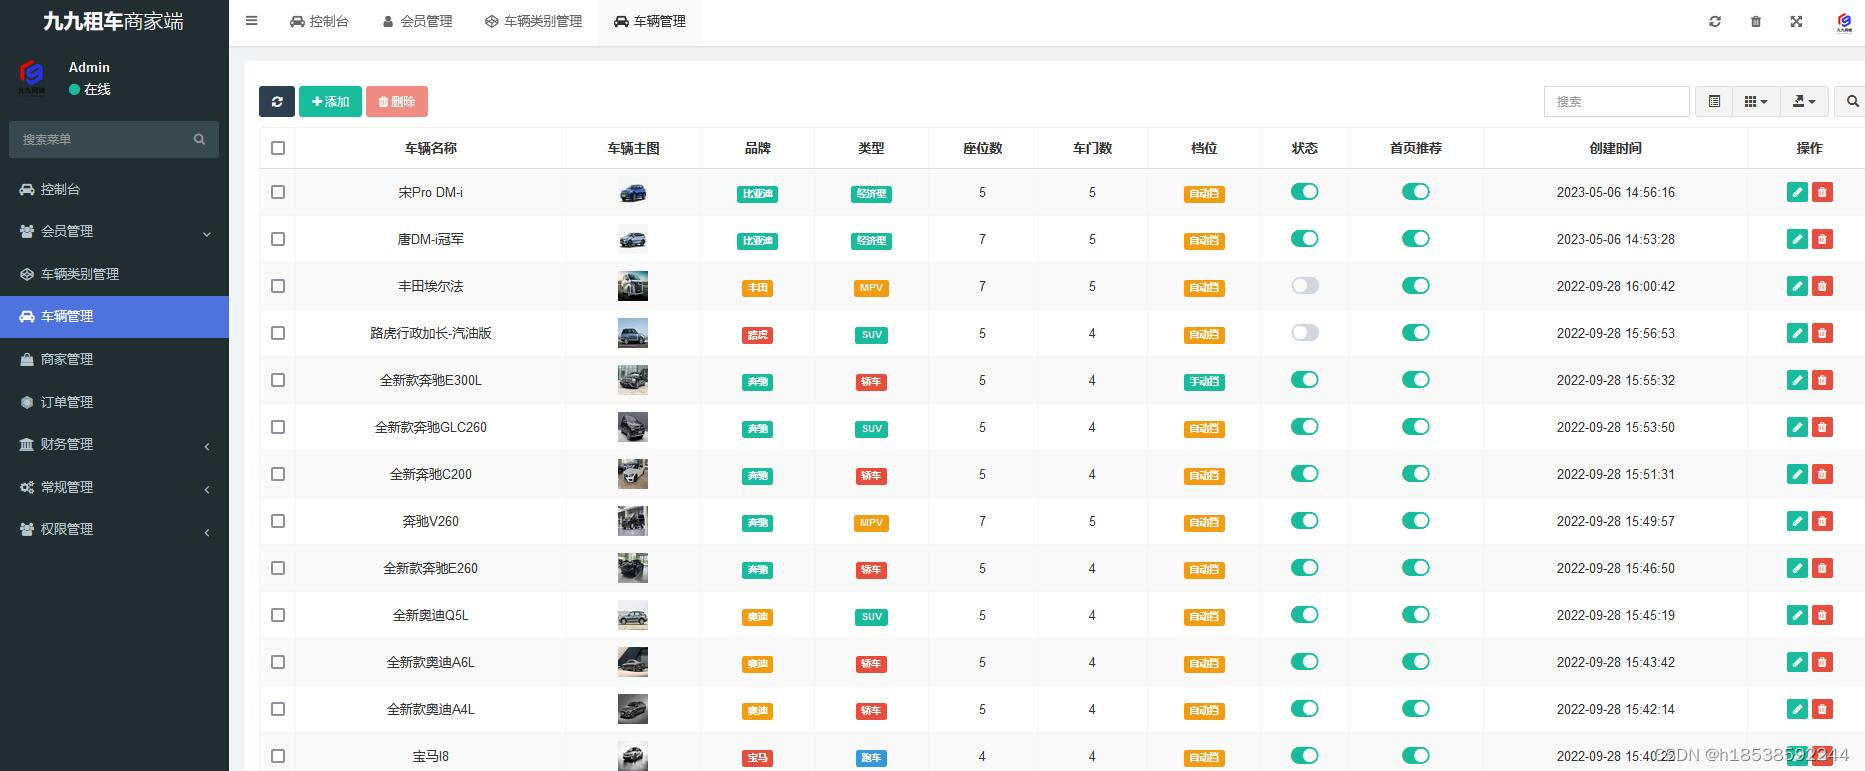Expand the 权限管理 sidebar menu

[x=114, y=529]
